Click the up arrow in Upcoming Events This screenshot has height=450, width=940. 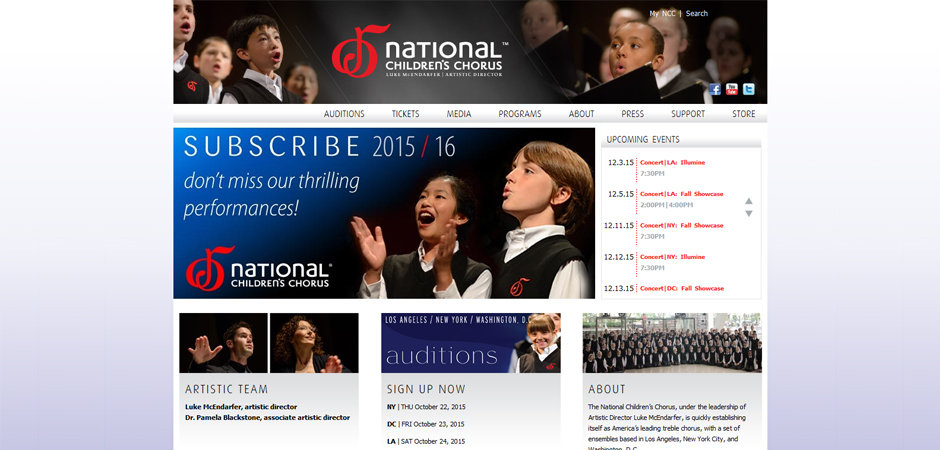[749, 201]
